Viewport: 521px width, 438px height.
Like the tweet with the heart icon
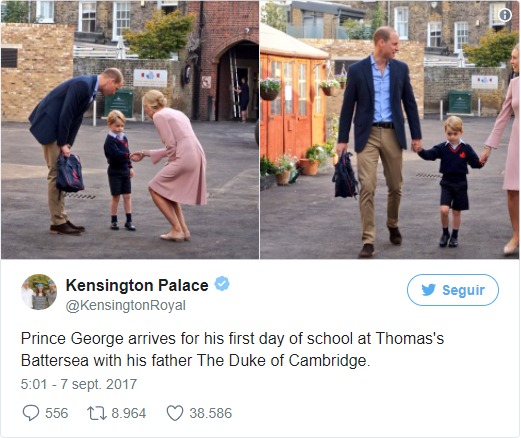click(175, 413)
